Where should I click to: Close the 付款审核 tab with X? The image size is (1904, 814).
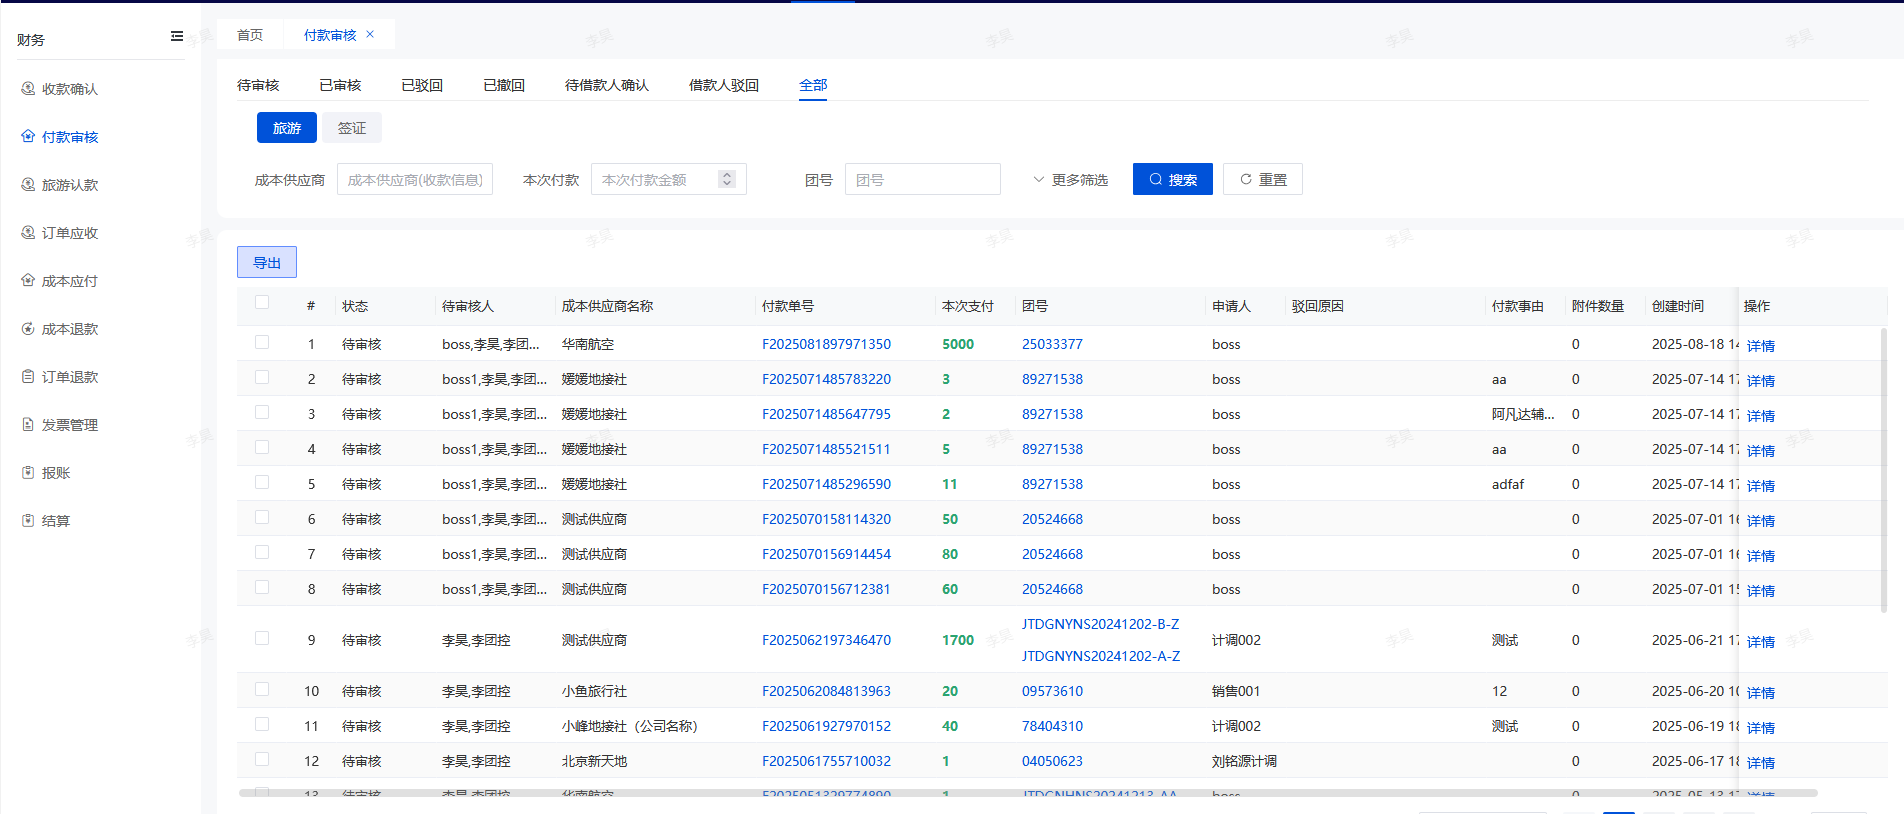point(370,35)
